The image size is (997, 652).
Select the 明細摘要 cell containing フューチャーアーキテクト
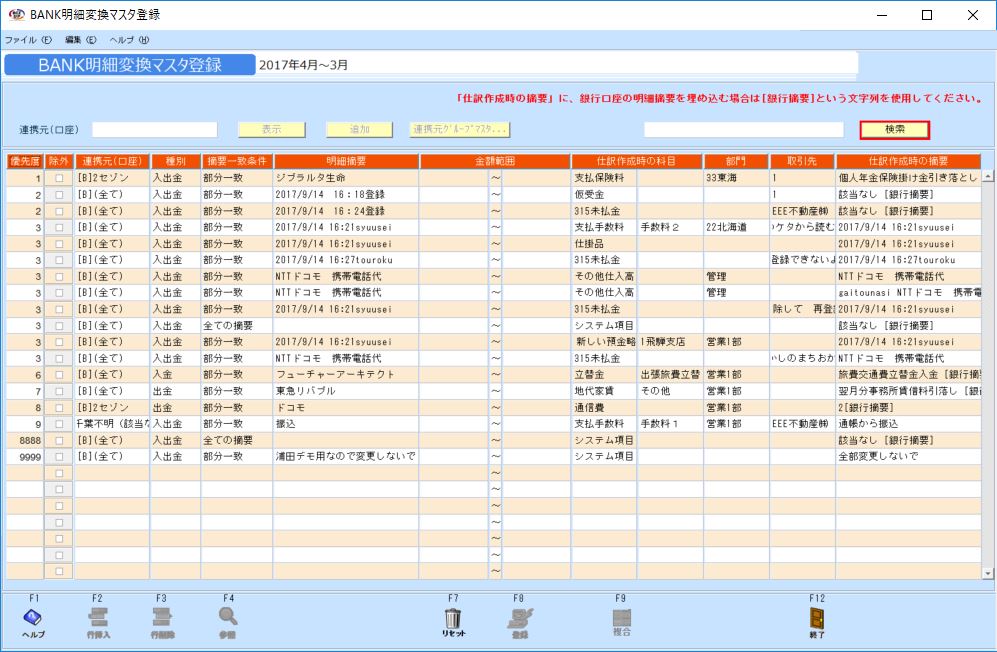click(346, 375)
